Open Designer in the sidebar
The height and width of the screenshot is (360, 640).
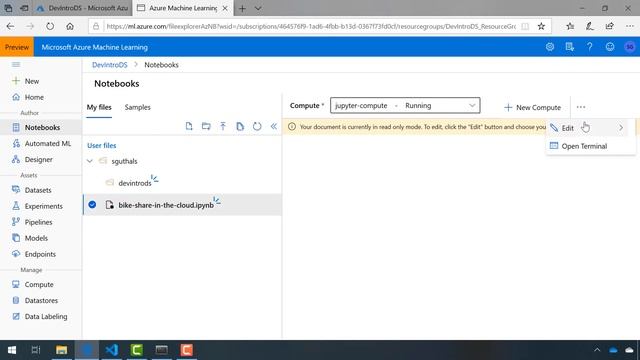pyautogui.click(x=32, y=159)
